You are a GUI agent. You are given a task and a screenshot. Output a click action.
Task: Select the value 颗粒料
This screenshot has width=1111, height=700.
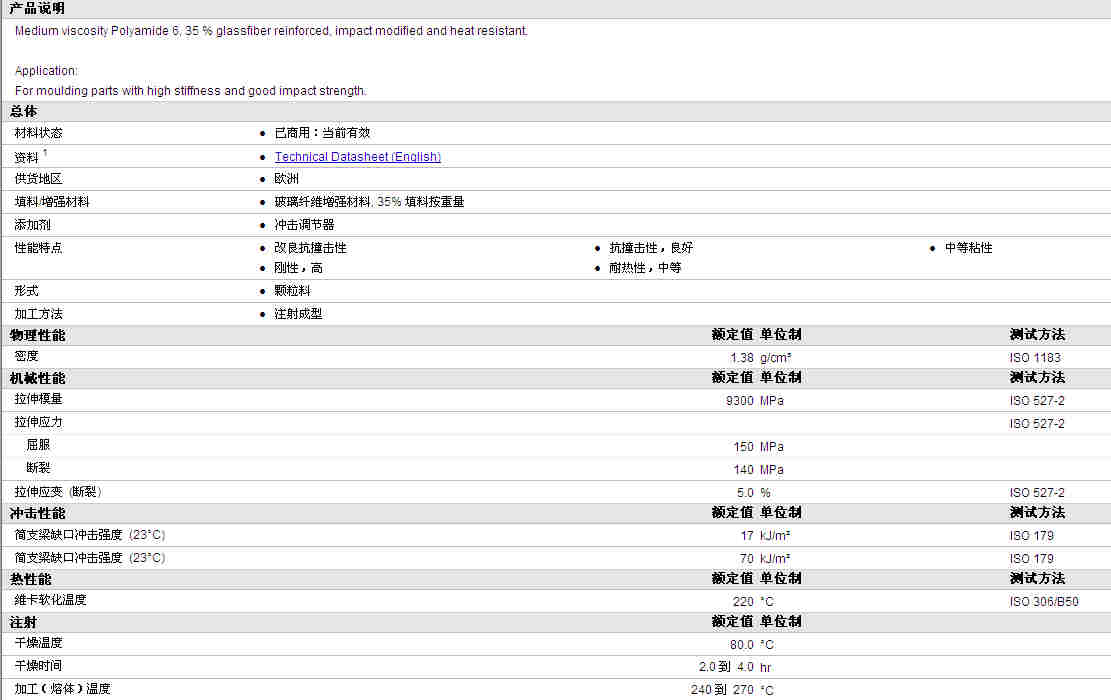pyautogui.click(x=292, y=291)
